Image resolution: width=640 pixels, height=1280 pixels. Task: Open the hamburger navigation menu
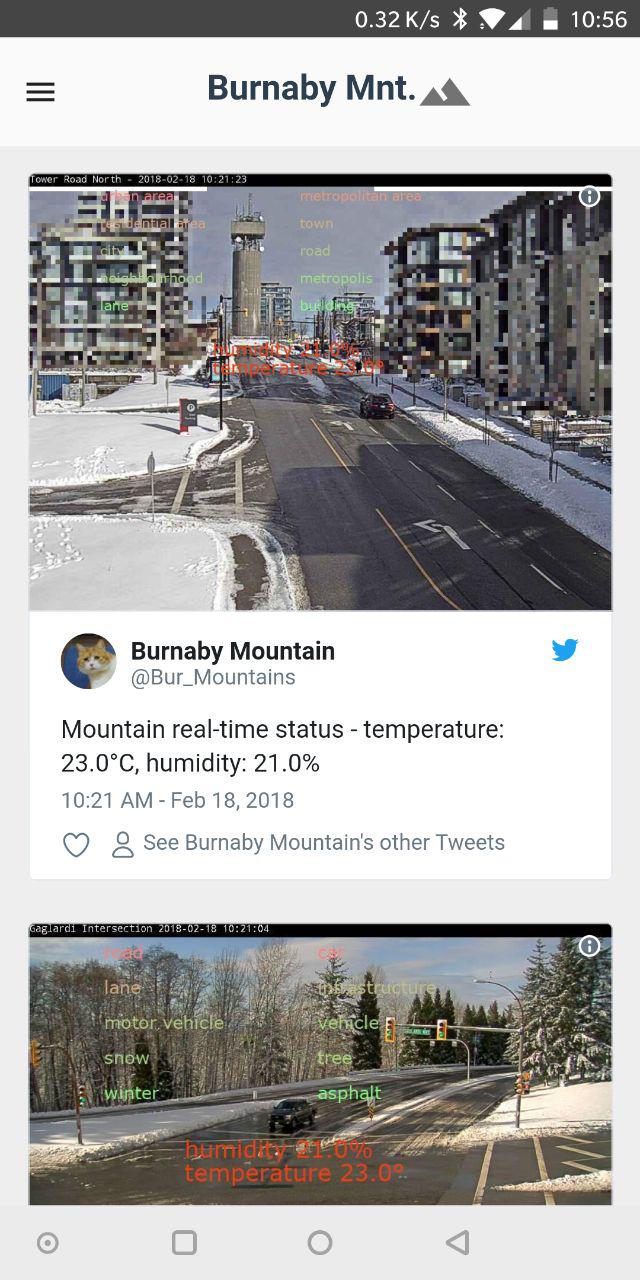point(40,92)
